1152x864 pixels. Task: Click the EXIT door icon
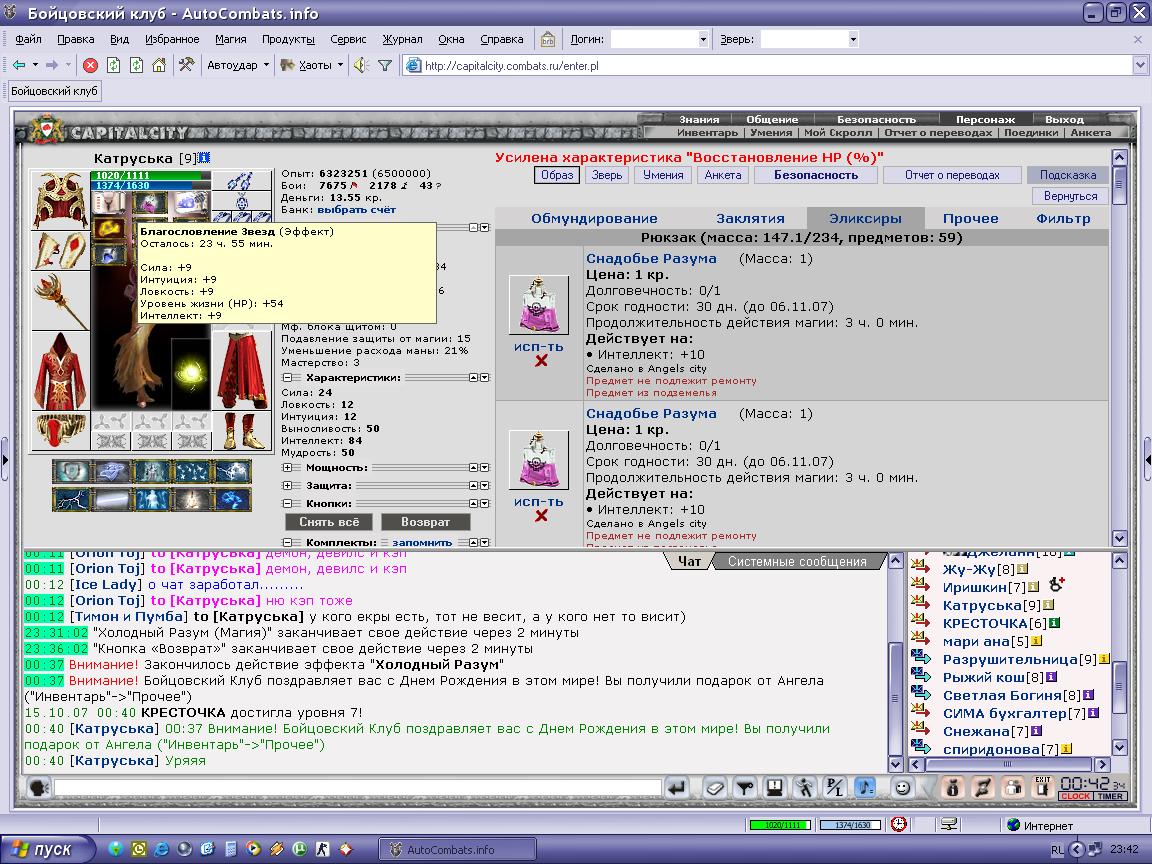coord(1043,787)
